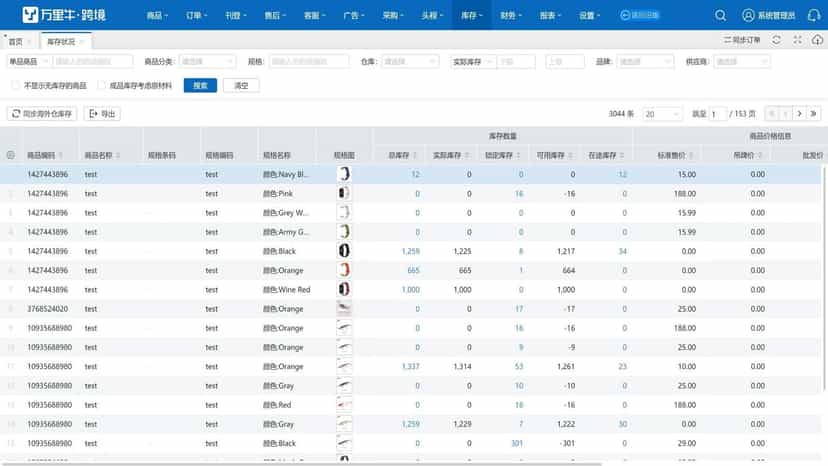Close the 库存状况 tab with its x
The width and height of the screenshot is (828, 466).
pyautogui.click(x=82, y=42)
